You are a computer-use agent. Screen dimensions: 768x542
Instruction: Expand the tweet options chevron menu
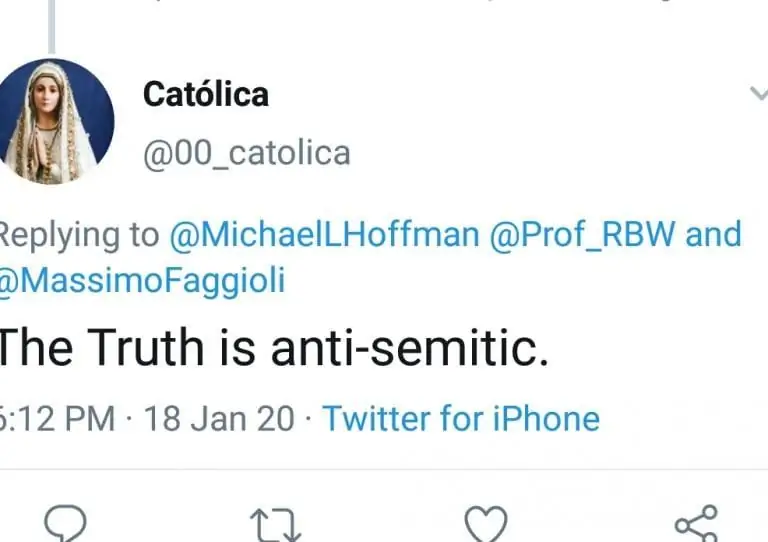pyautogui.click(x=759, y=94)
